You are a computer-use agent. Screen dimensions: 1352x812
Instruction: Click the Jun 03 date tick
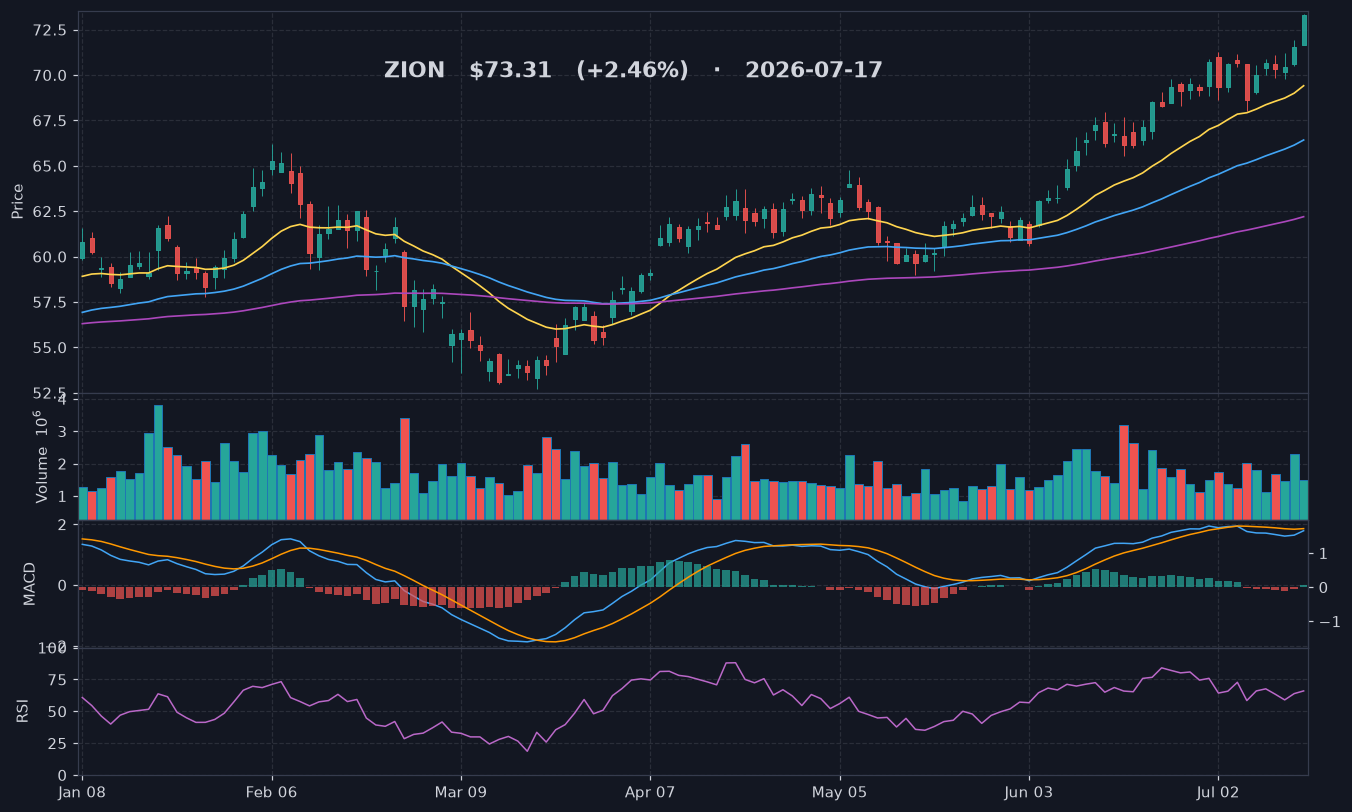1028,791
